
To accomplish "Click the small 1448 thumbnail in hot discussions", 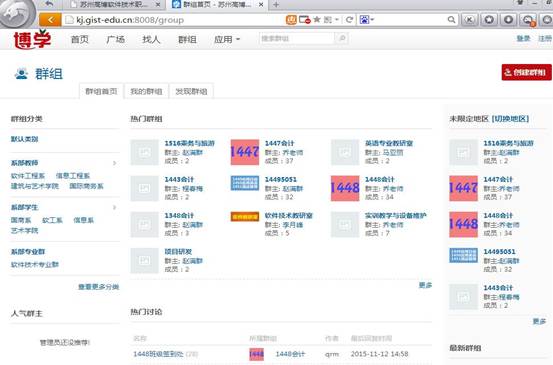I will [x=256, y=354].
